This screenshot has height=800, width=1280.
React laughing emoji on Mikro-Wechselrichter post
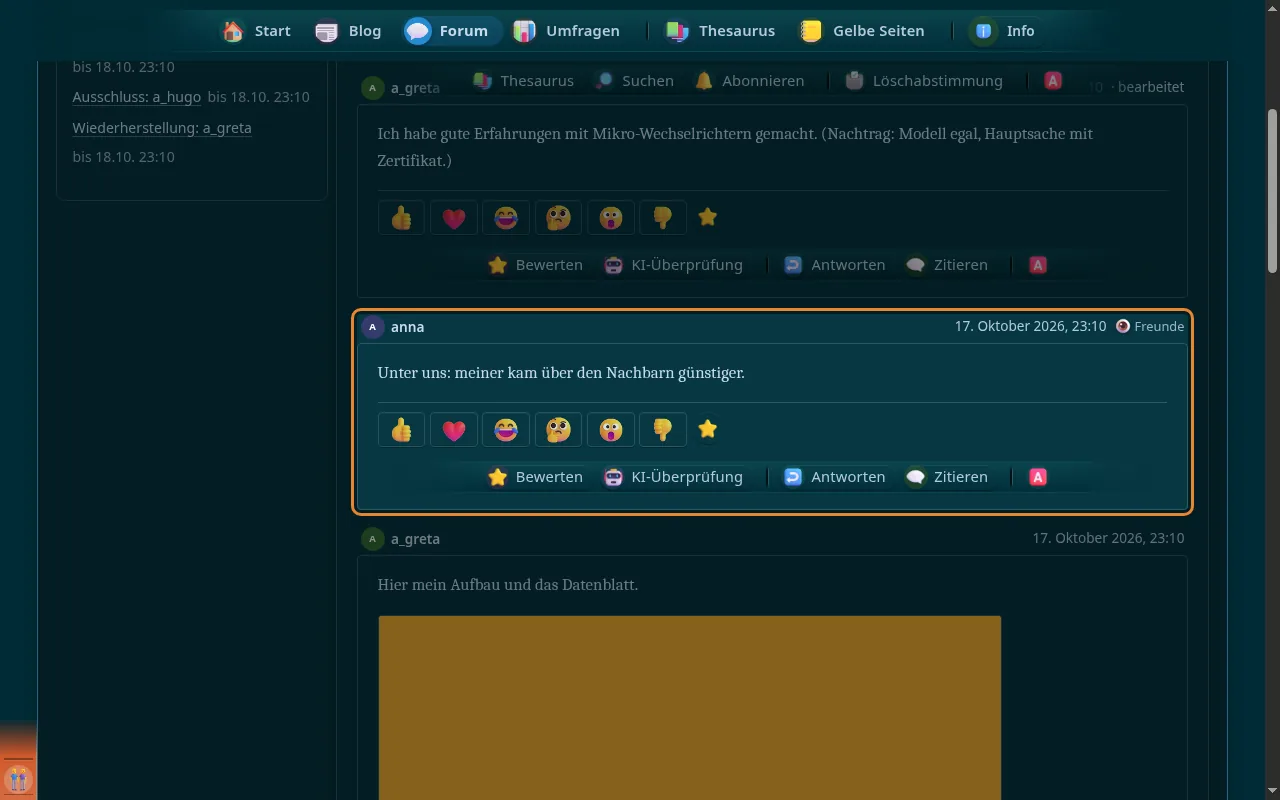(x=506, y=217)
